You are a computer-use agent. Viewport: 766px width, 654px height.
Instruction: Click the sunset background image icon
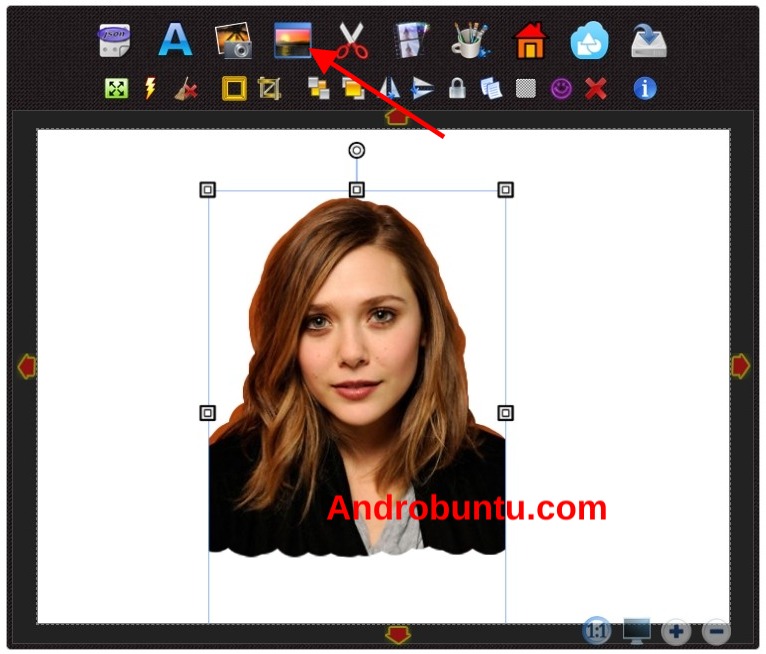pos(293,41)
